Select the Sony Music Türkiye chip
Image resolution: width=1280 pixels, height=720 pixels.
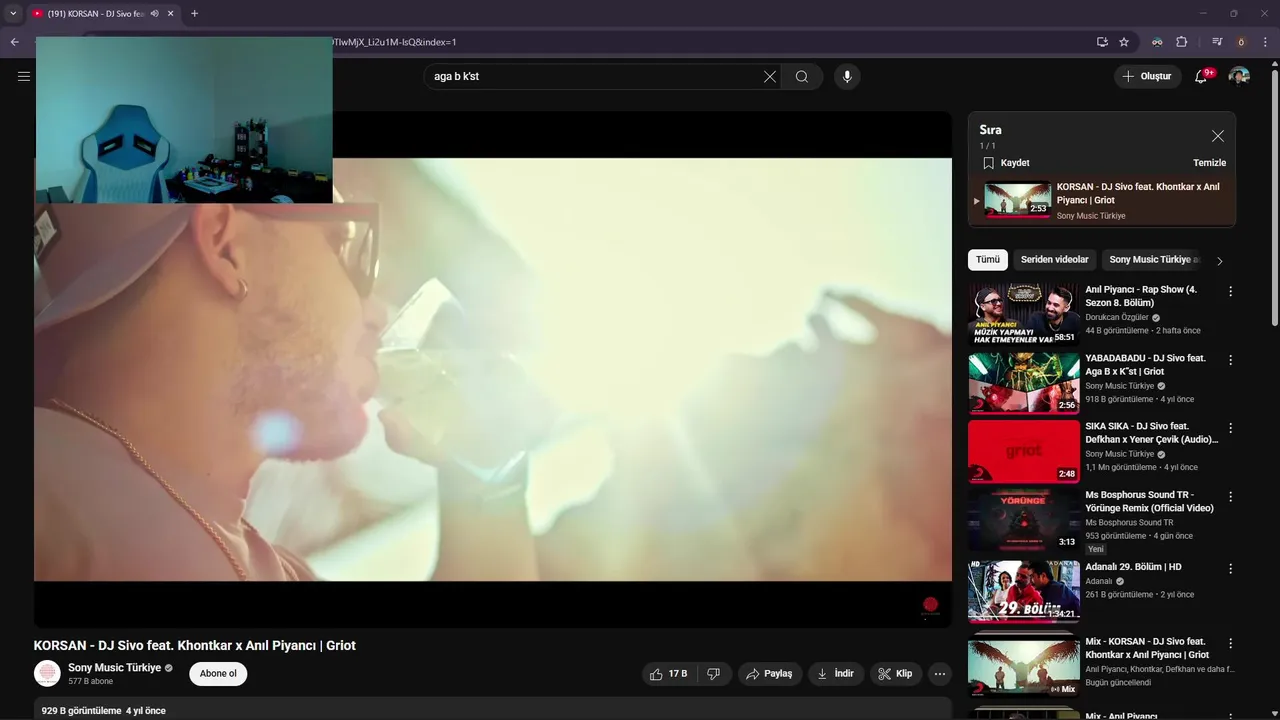tap(1153, 260)
